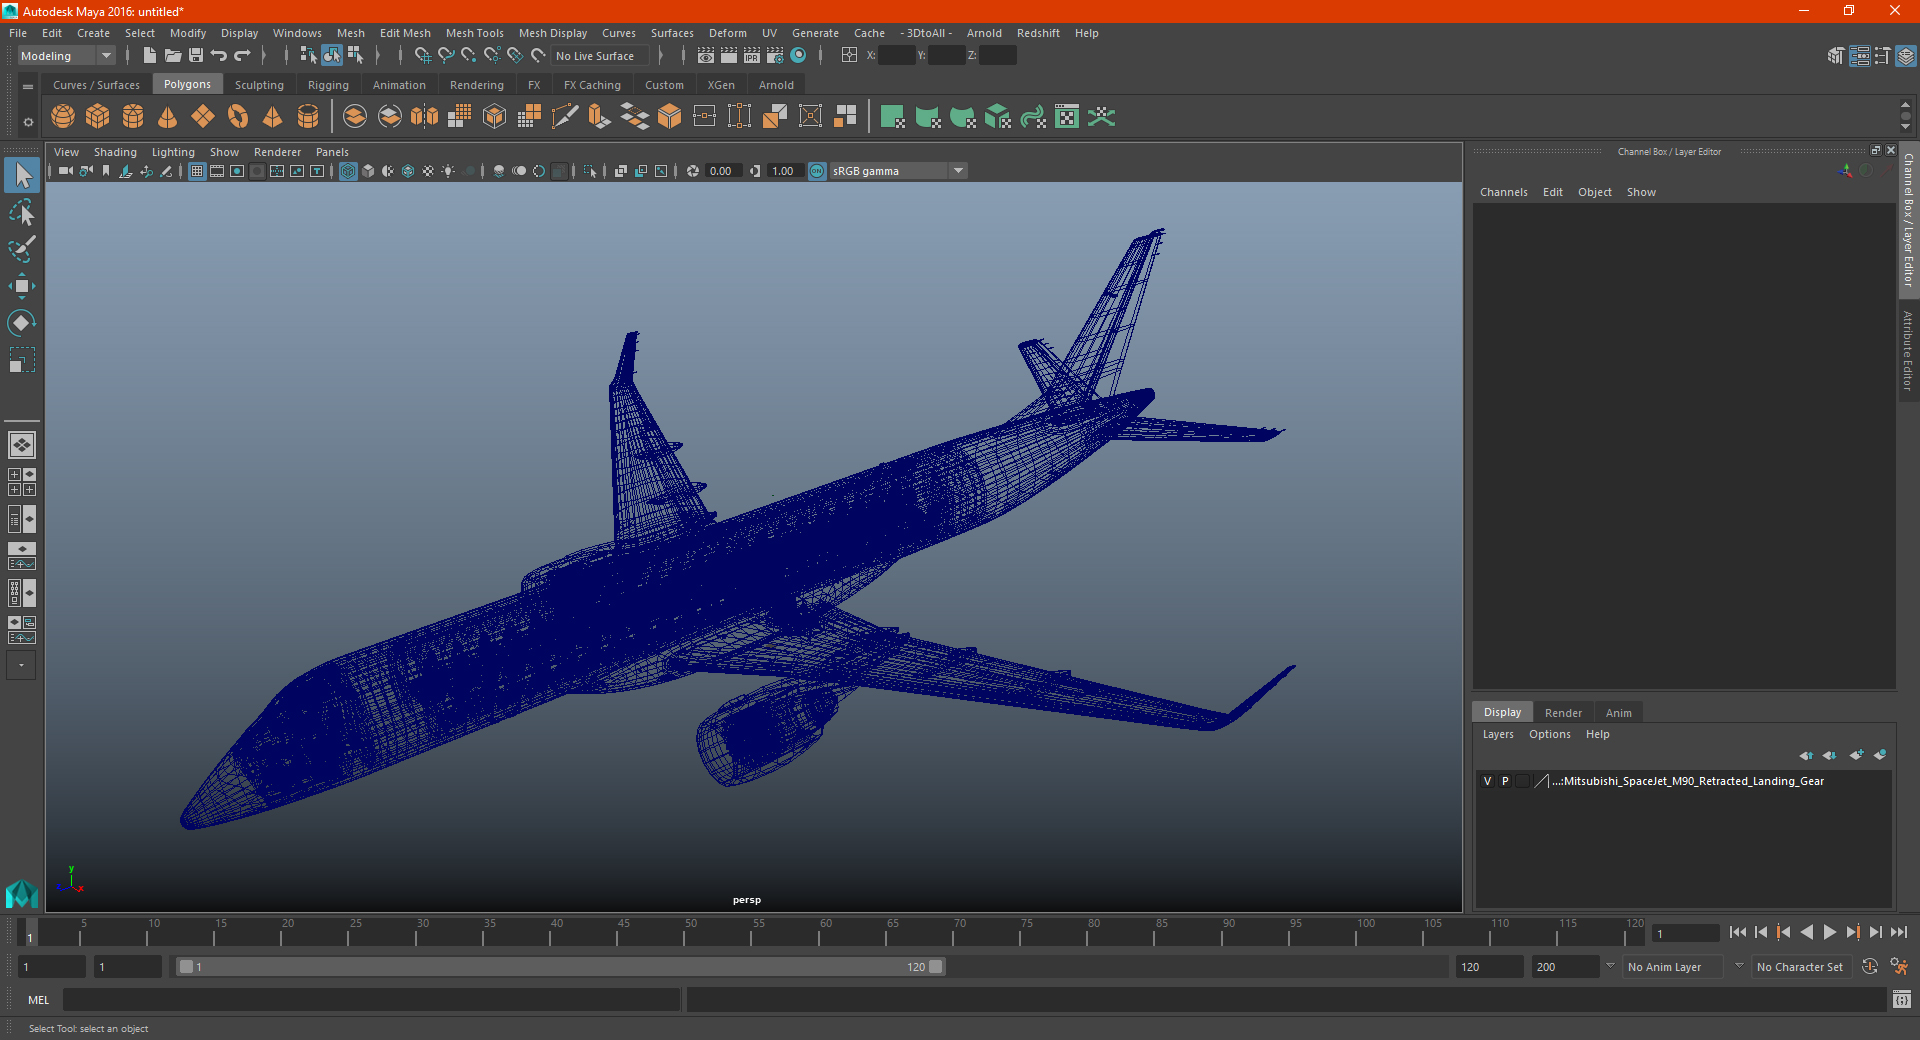
Task: Click the New Scene file icon
Action: [x=149, y=56]
